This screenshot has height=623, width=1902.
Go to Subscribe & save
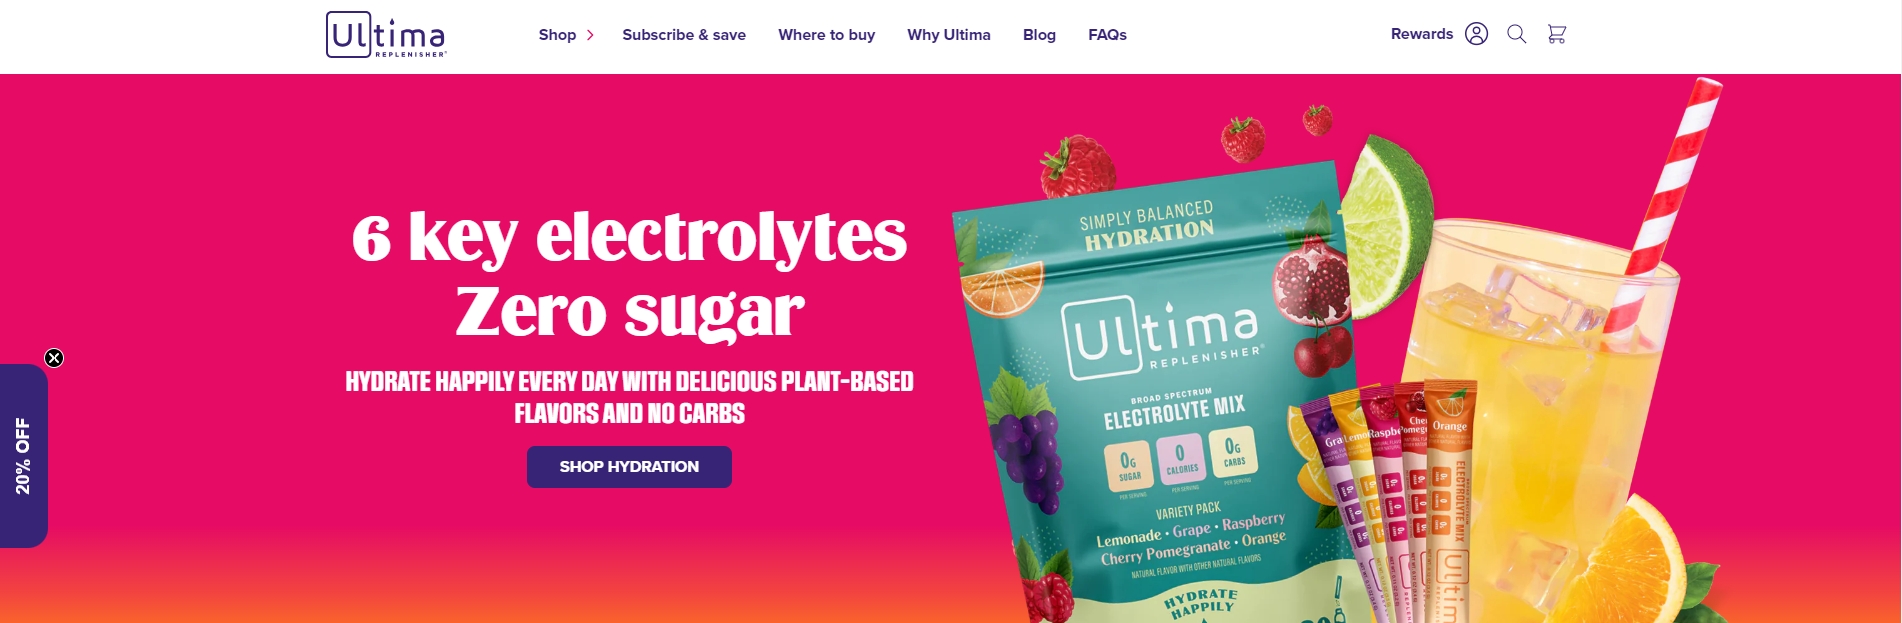684,35
